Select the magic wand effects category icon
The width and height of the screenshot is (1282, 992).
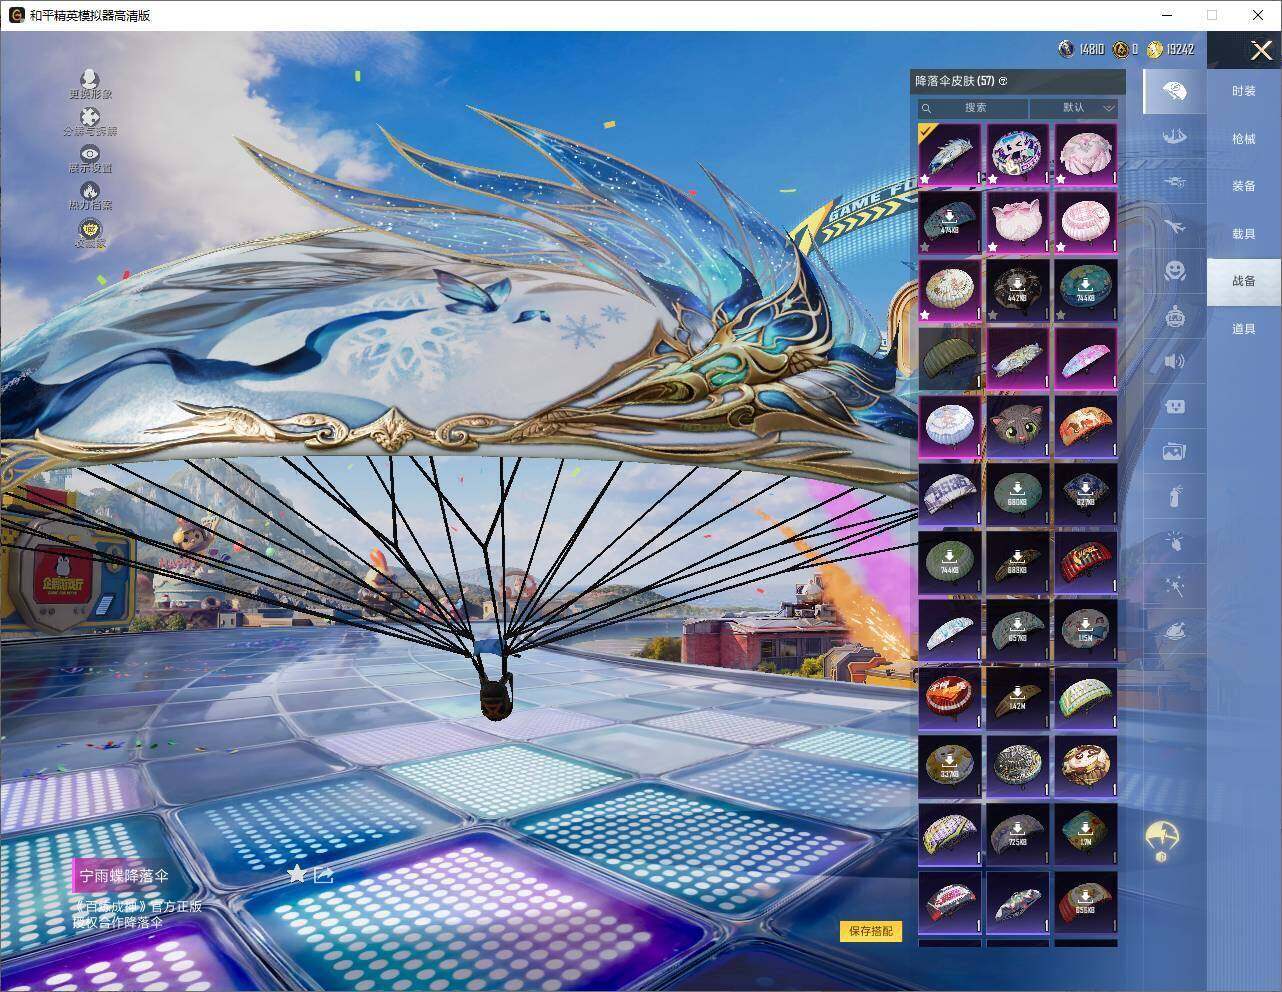(x=1175, y=587)
